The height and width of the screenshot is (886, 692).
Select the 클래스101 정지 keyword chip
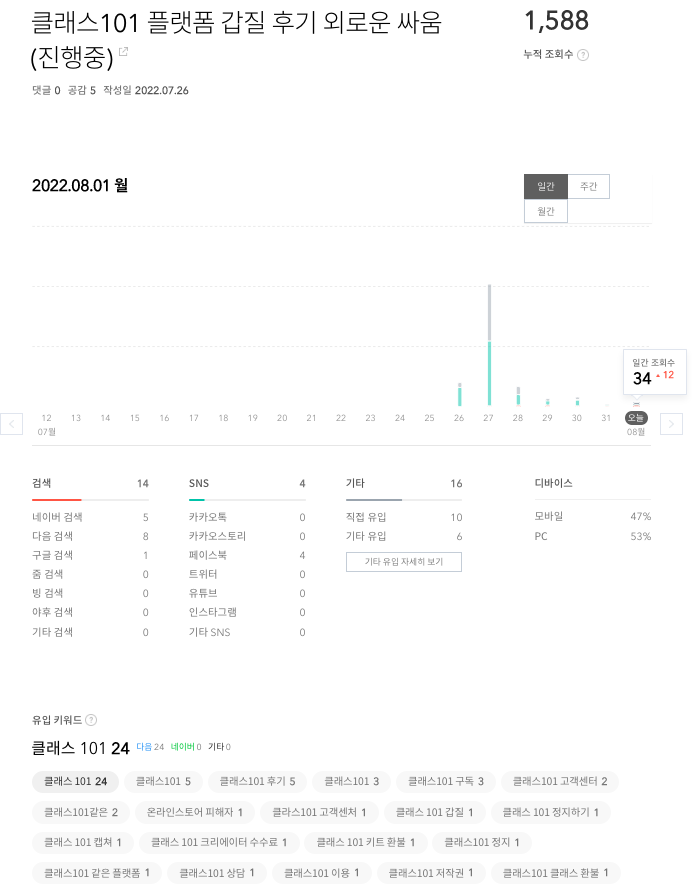[x=481, y=842]
